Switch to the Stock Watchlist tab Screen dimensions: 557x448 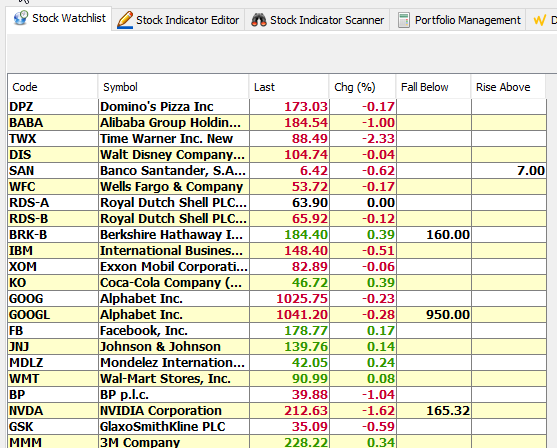[59, 18]
